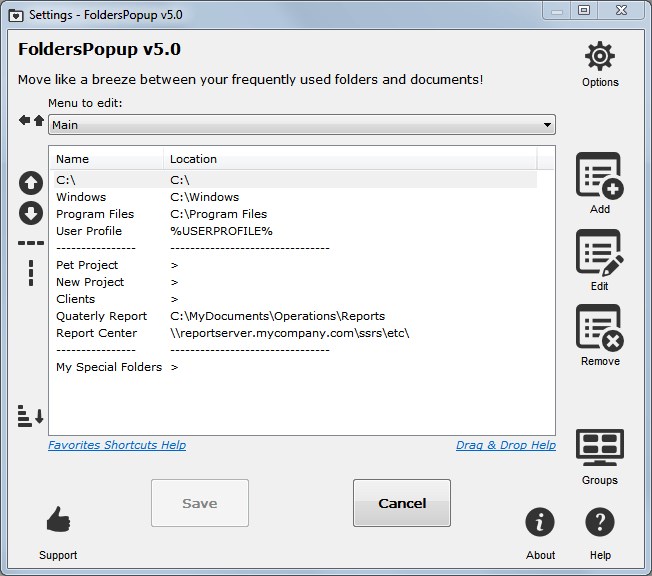Select the Clients submenu row
652x576 pixels.
(295, 299)
